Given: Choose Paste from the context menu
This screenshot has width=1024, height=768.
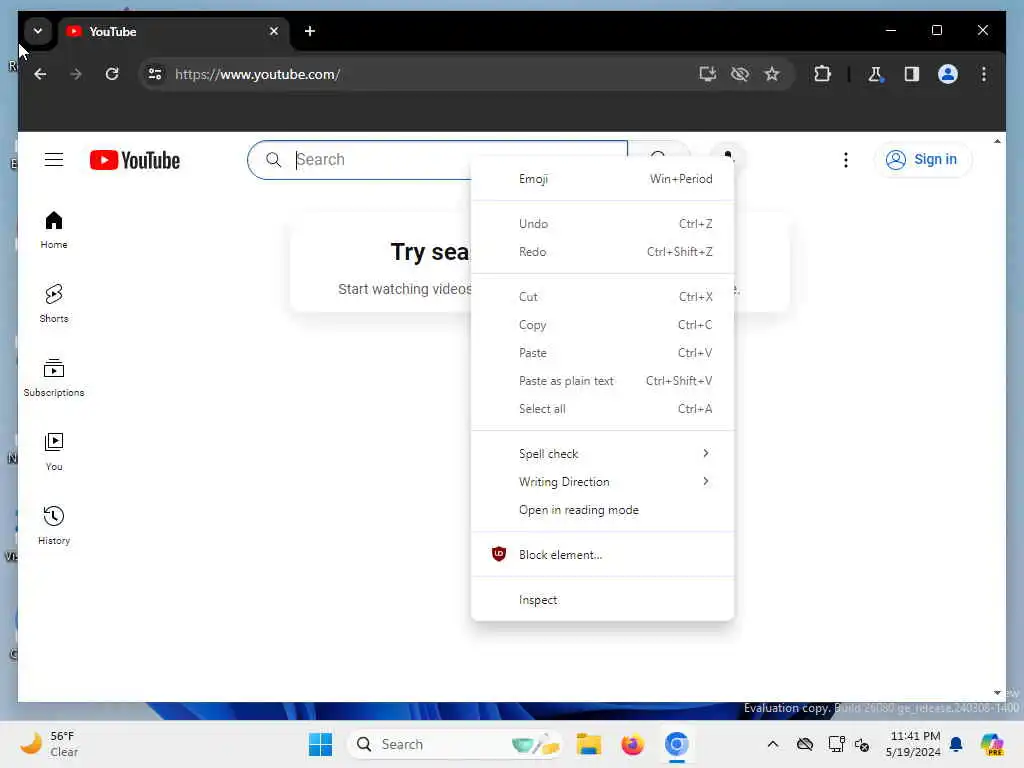Looking at the screenshot, I should [x=602, y=353].
